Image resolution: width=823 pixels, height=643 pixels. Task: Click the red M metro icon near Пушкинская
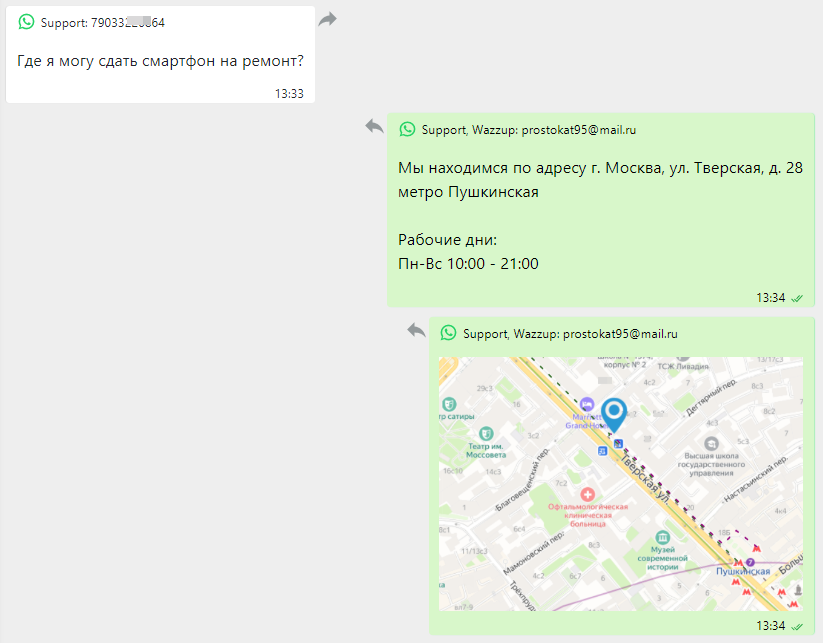[x=739, y=564]
